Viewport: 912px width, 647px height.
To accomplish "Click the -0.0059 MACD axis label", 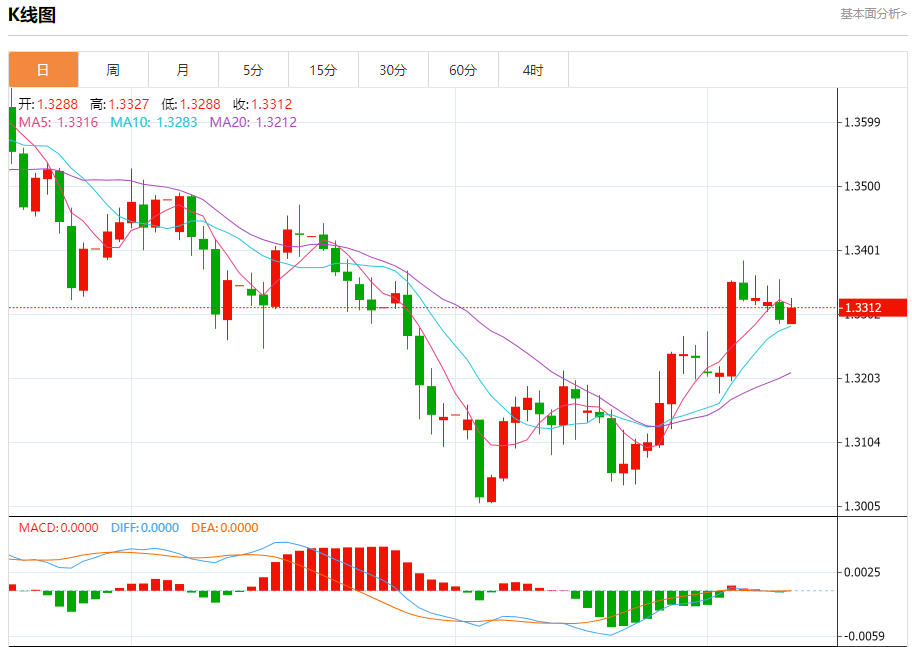I will point(862,636).
